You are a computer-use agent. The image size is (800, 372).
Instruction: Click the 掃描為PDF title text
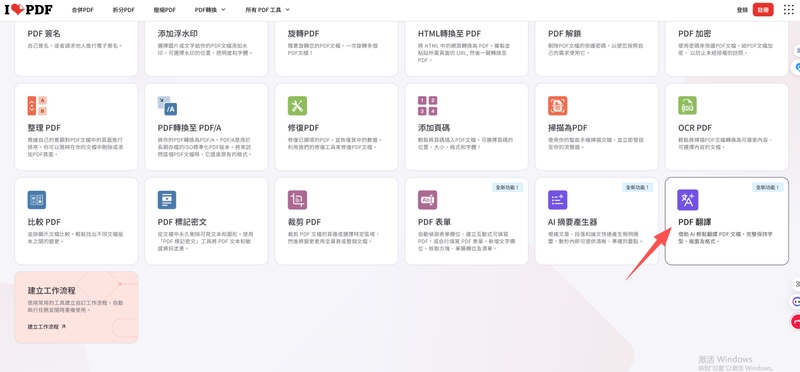[567, 128]
